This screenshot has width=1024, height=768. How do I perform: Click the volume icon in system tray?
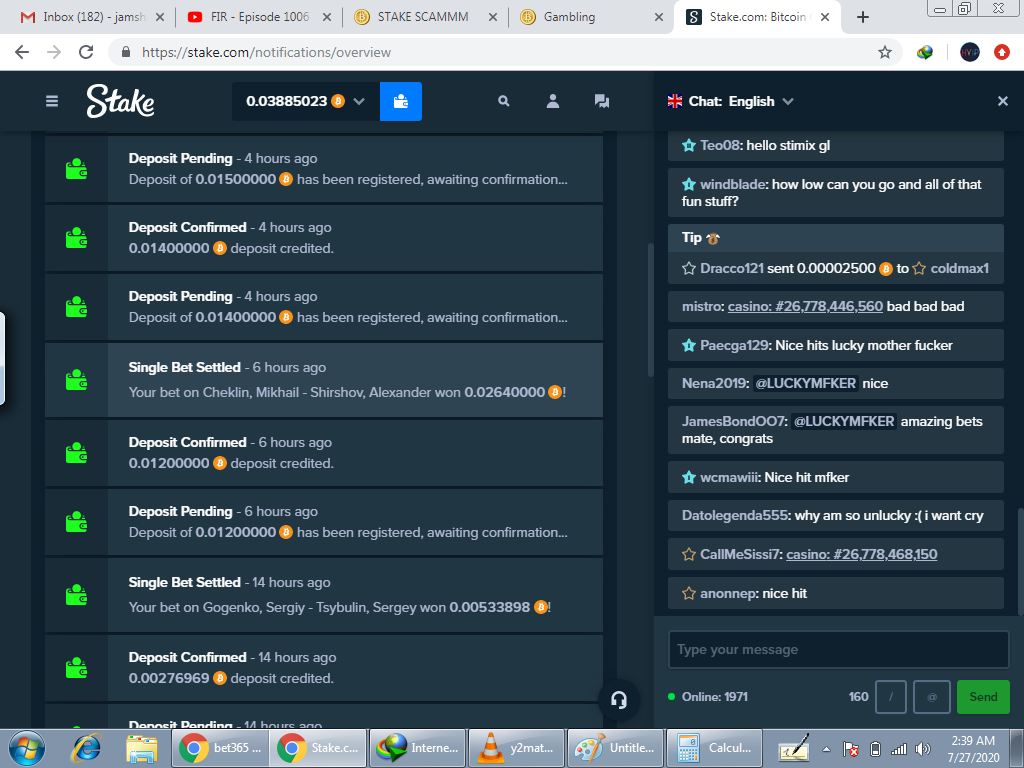pos(922,749)
